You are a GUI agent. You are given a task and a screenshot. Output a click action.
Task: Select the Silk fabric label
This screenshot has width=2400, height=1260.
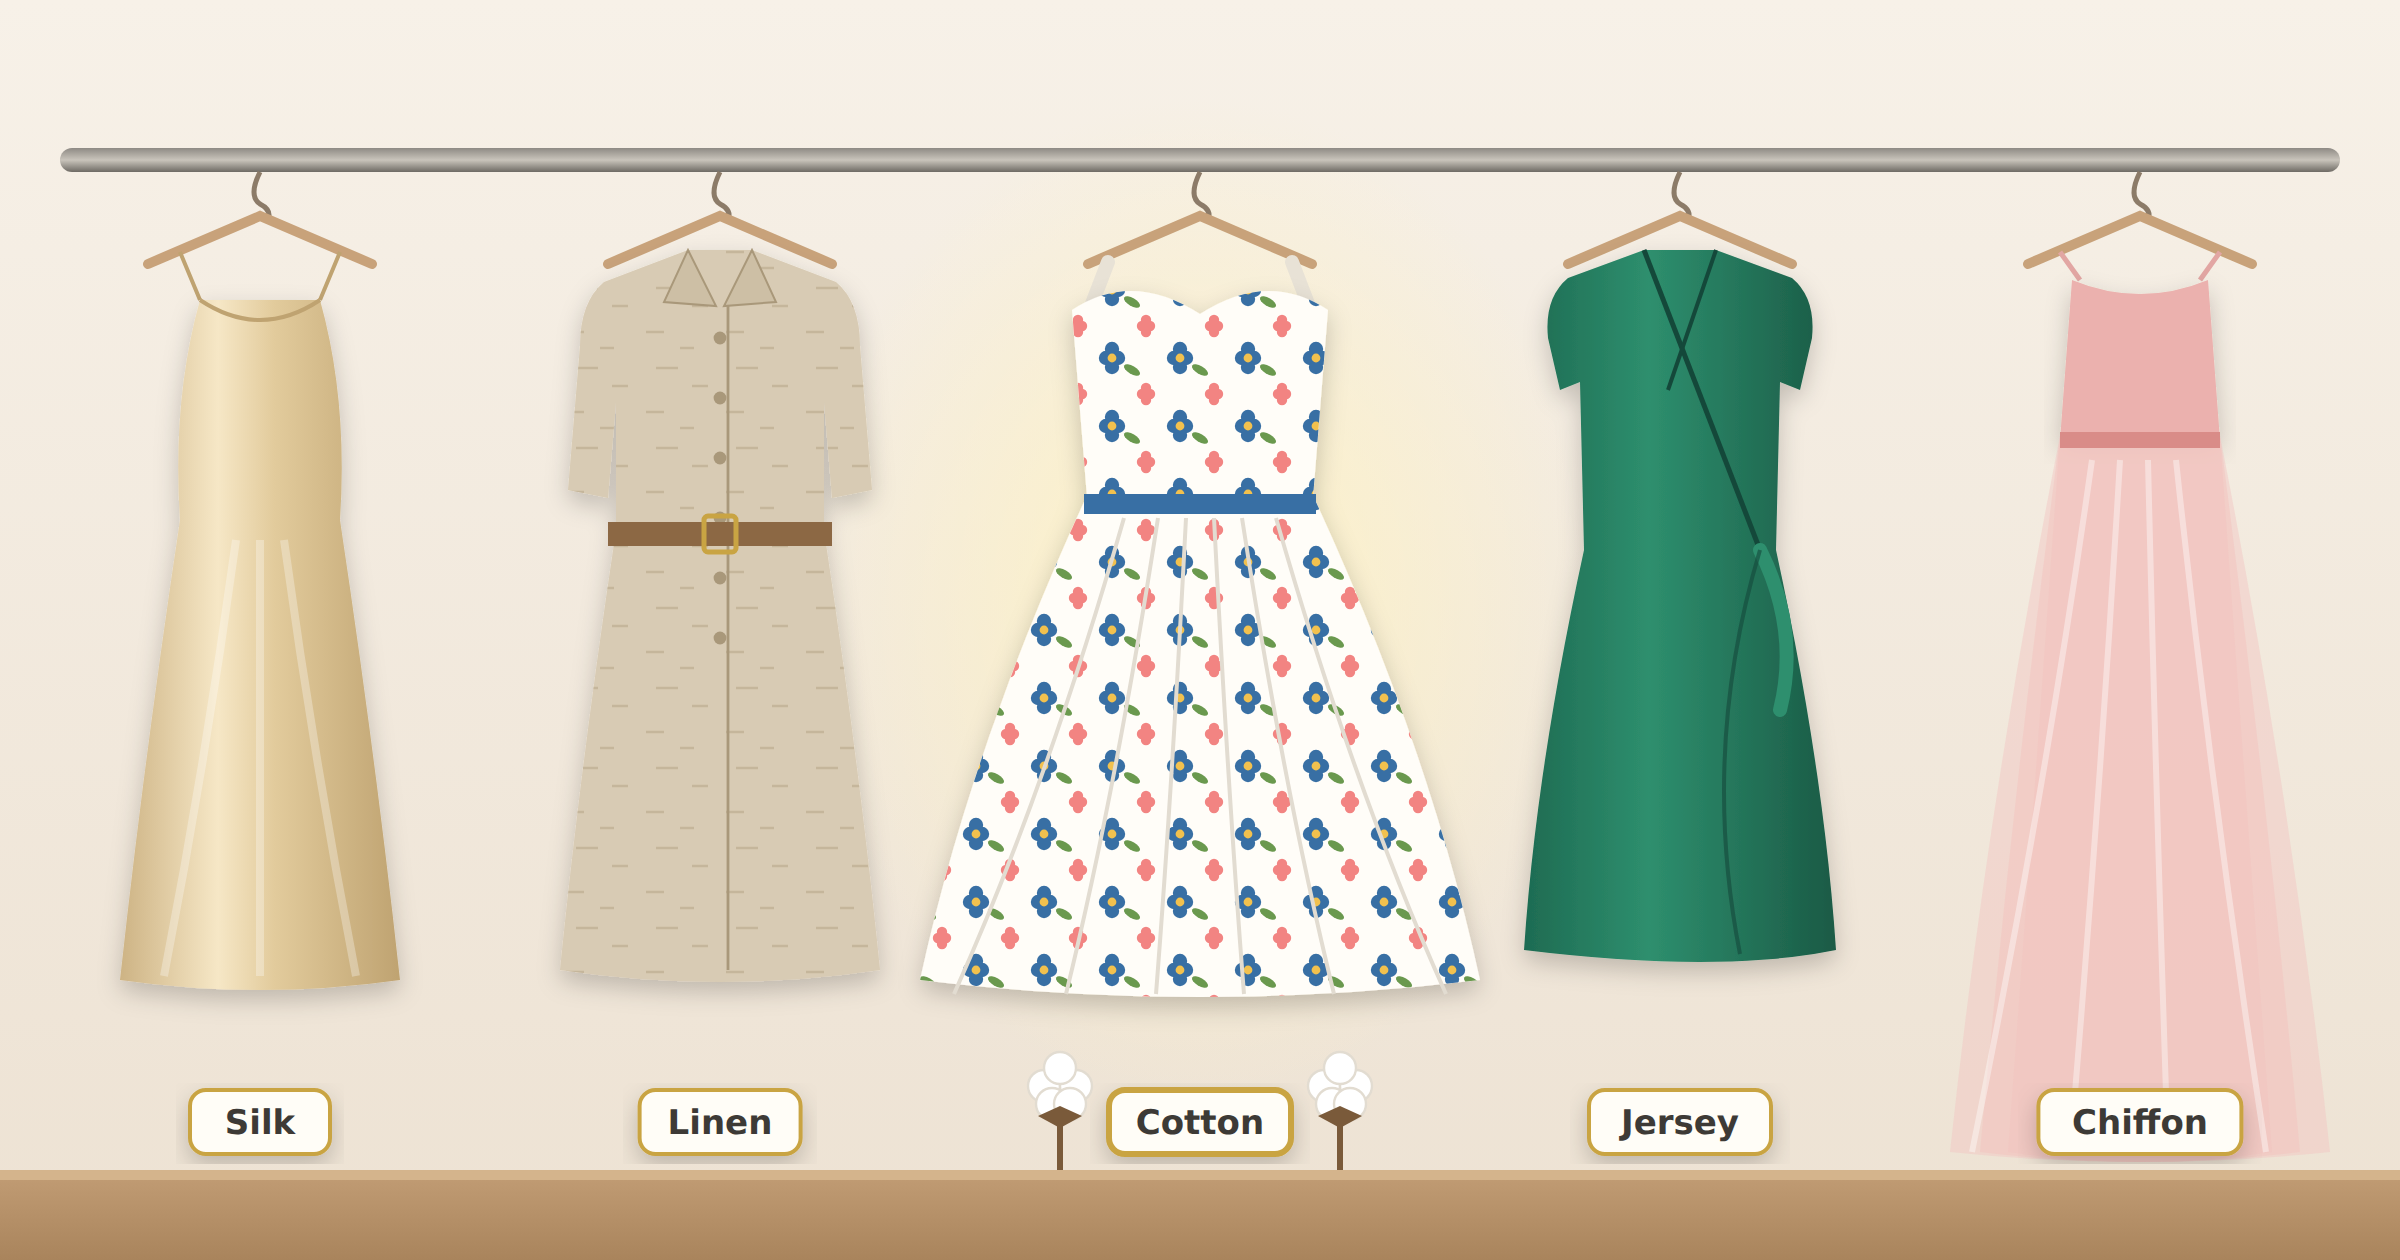pyautogui.click(x=260, y=1122)
